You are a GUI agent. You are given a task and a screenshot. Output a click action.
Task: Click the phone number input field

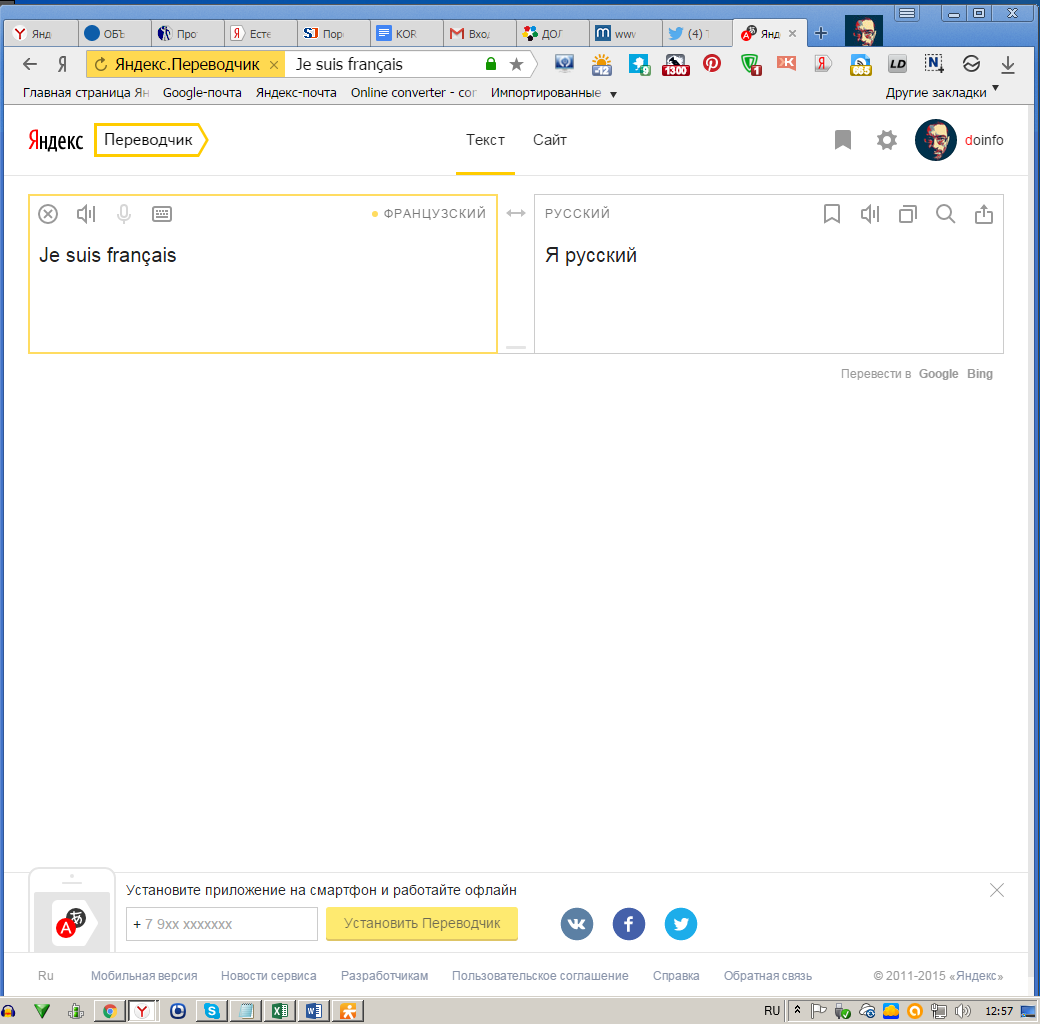(x=222, y=924)
